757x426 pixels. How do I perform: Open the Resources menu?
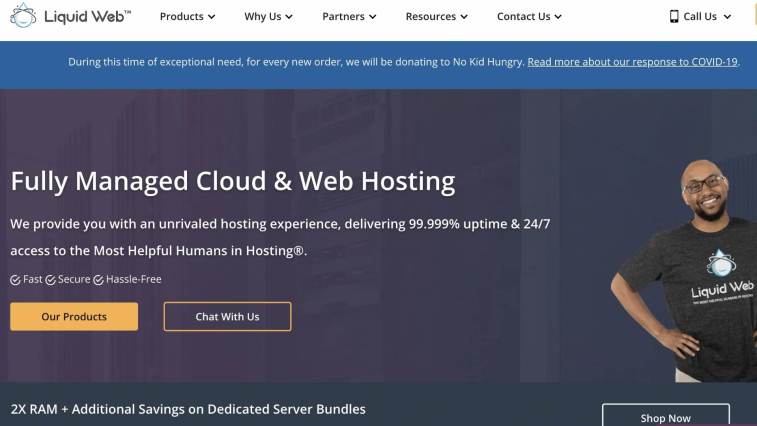436,16
